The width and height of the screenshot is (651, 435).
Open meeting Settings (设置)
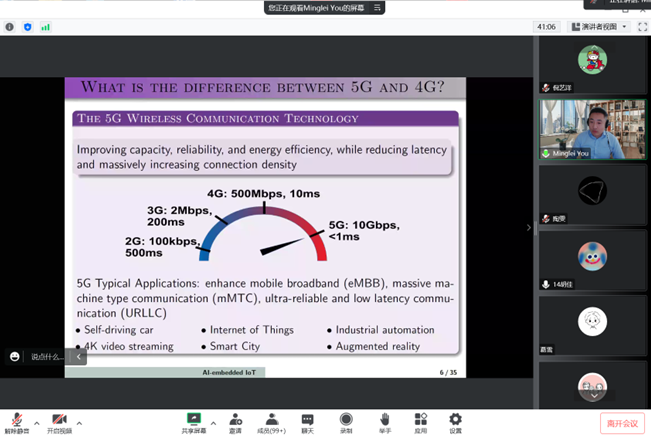click(455, 420)
